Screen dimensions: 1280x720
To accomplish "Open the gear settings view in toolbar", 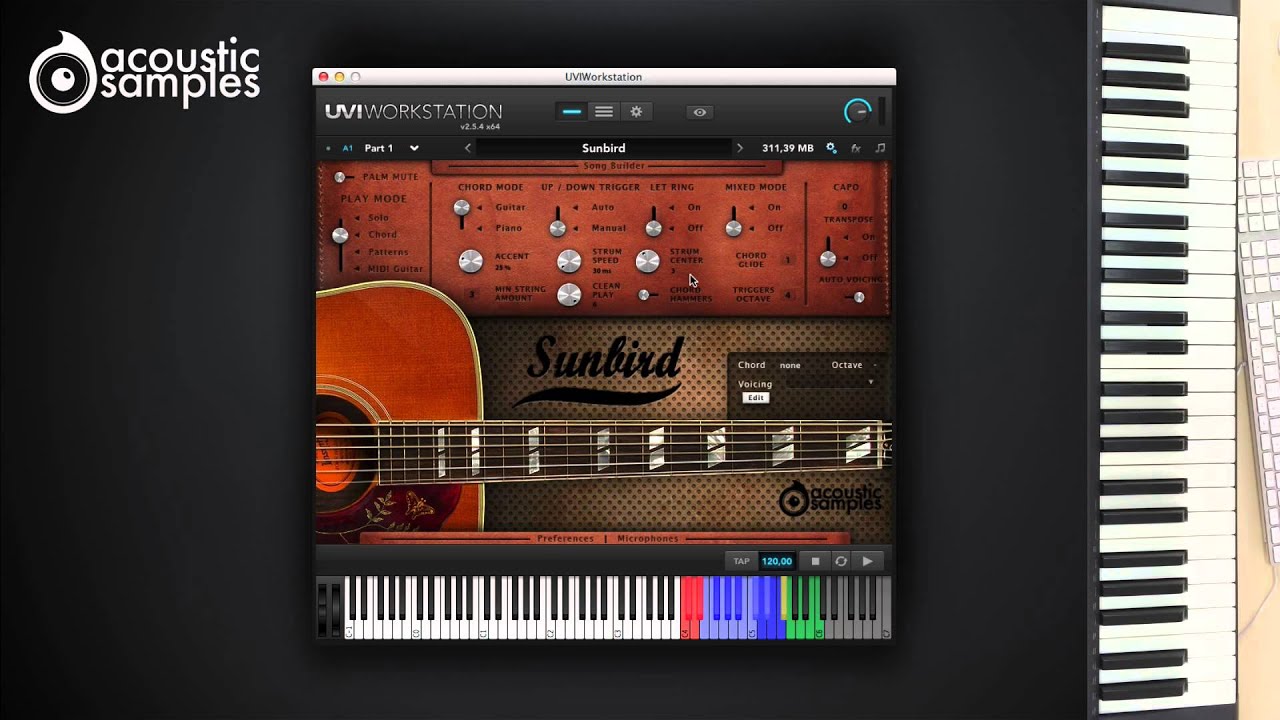I will [x=636, y=112].
